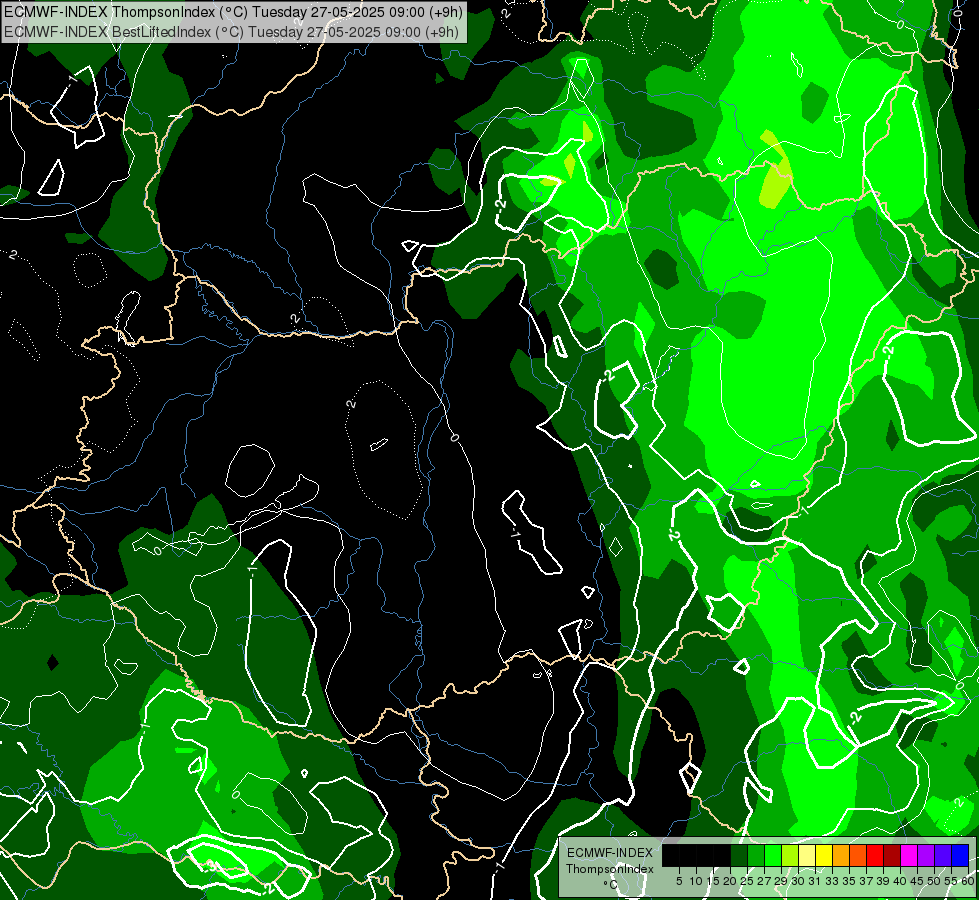979x900 pixels.
Task: Click the ECMWF-INDEX BestLiftedIndex header line
Action: click(x=232, y=31)
